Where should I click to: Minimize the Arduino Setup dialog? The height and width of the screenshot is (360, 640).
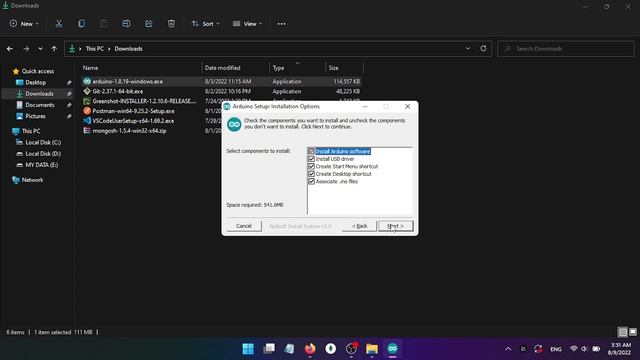pos(365,107)
